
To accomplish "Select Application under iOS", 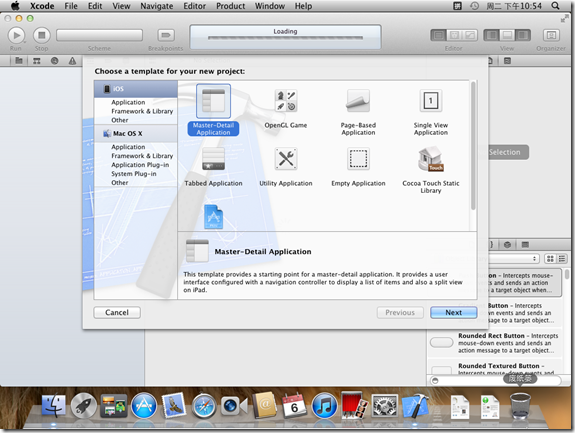I will tap(128, 102).
